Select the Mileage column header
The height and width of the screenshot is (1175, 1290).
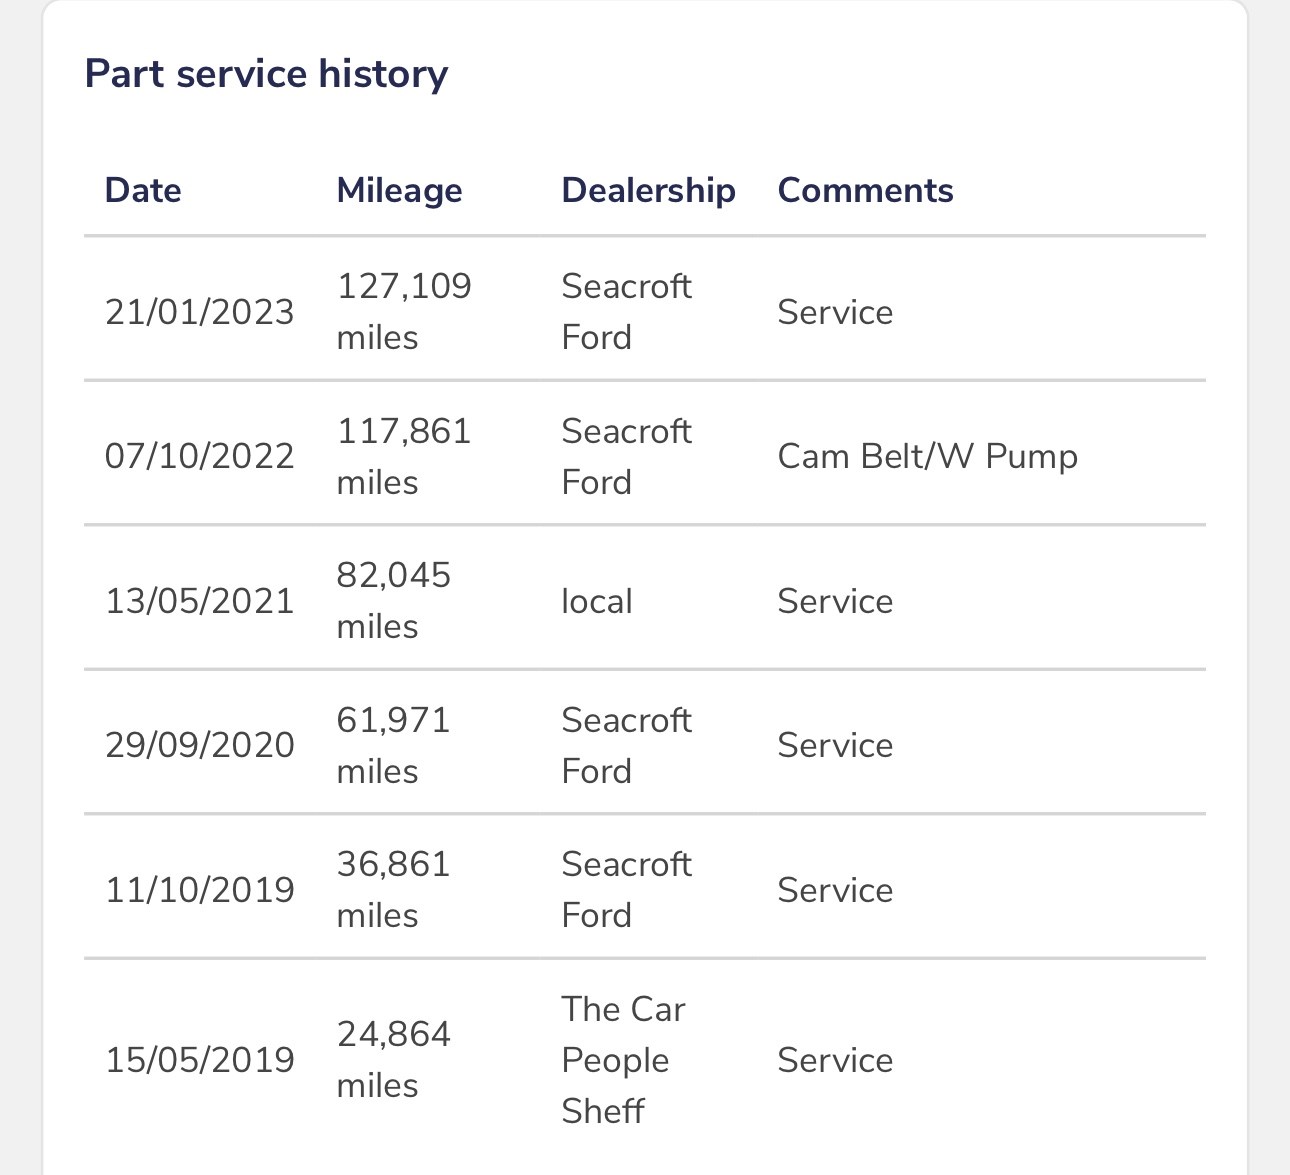(399, 190)
